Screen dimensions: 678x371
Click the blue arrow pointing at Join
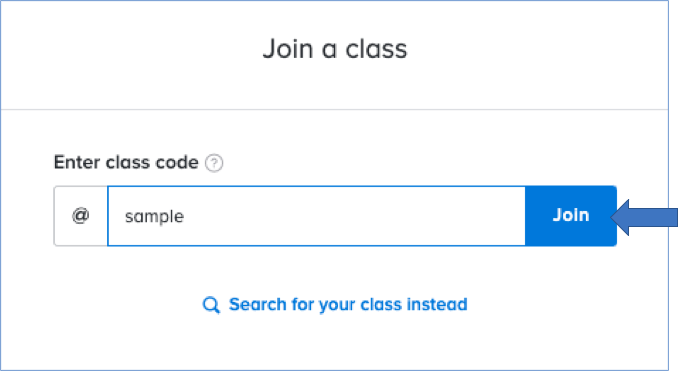644,217
